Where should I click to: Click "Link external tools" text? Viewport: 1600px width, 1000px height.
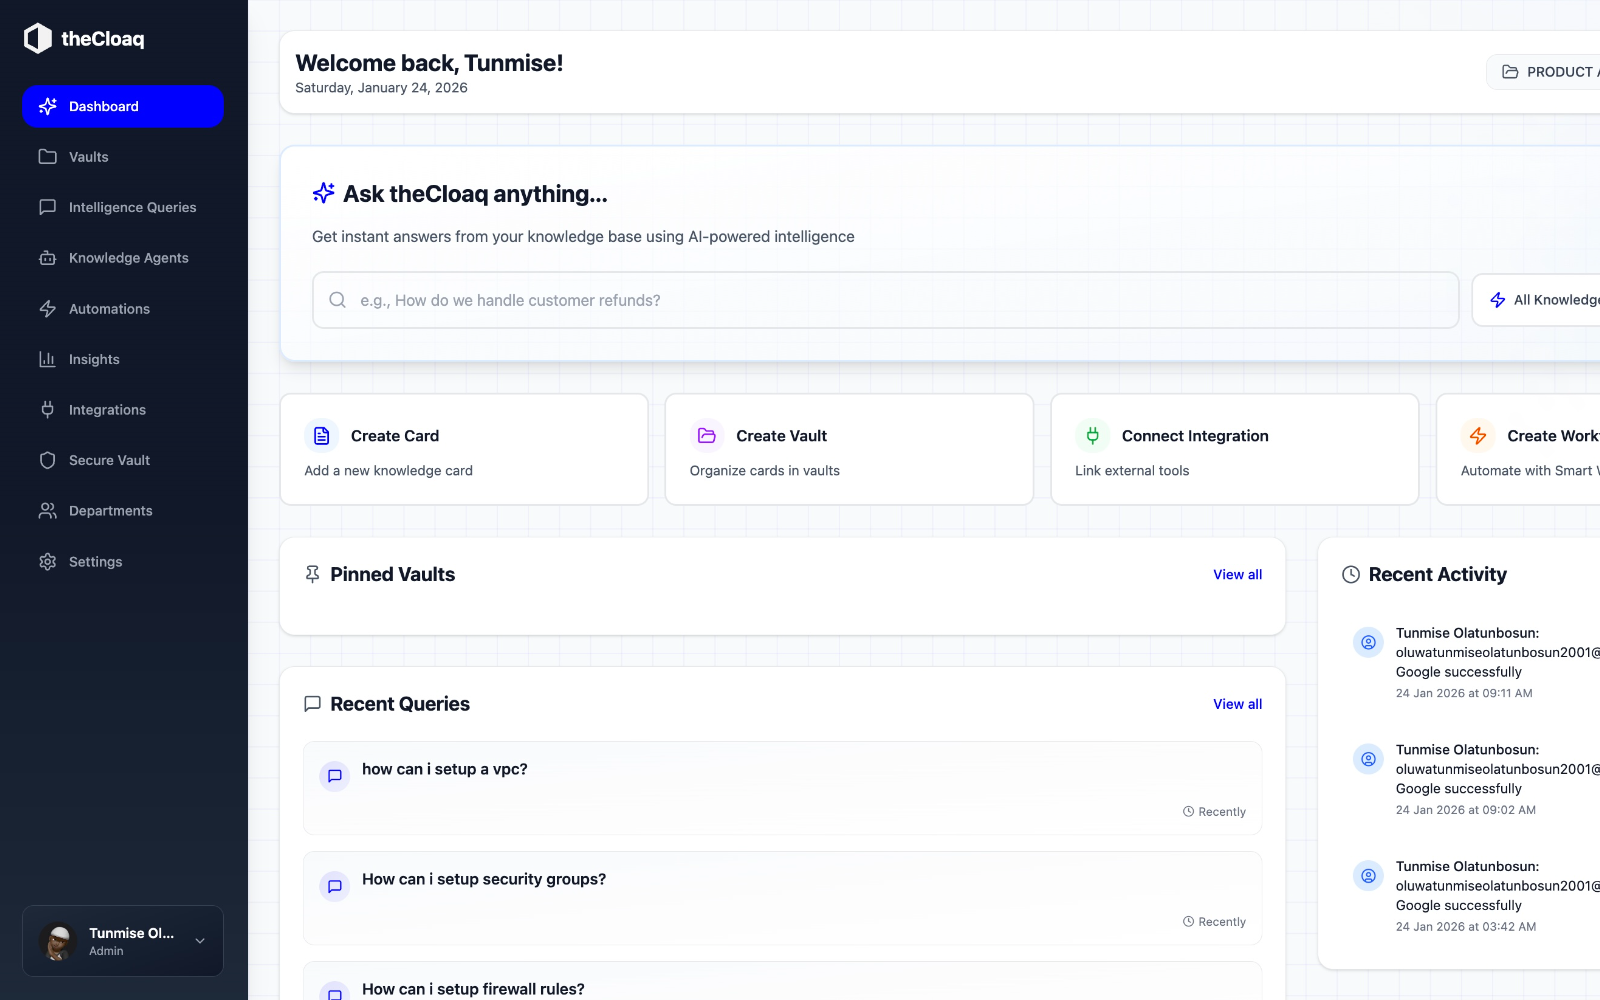click(x=1132, y=471)
